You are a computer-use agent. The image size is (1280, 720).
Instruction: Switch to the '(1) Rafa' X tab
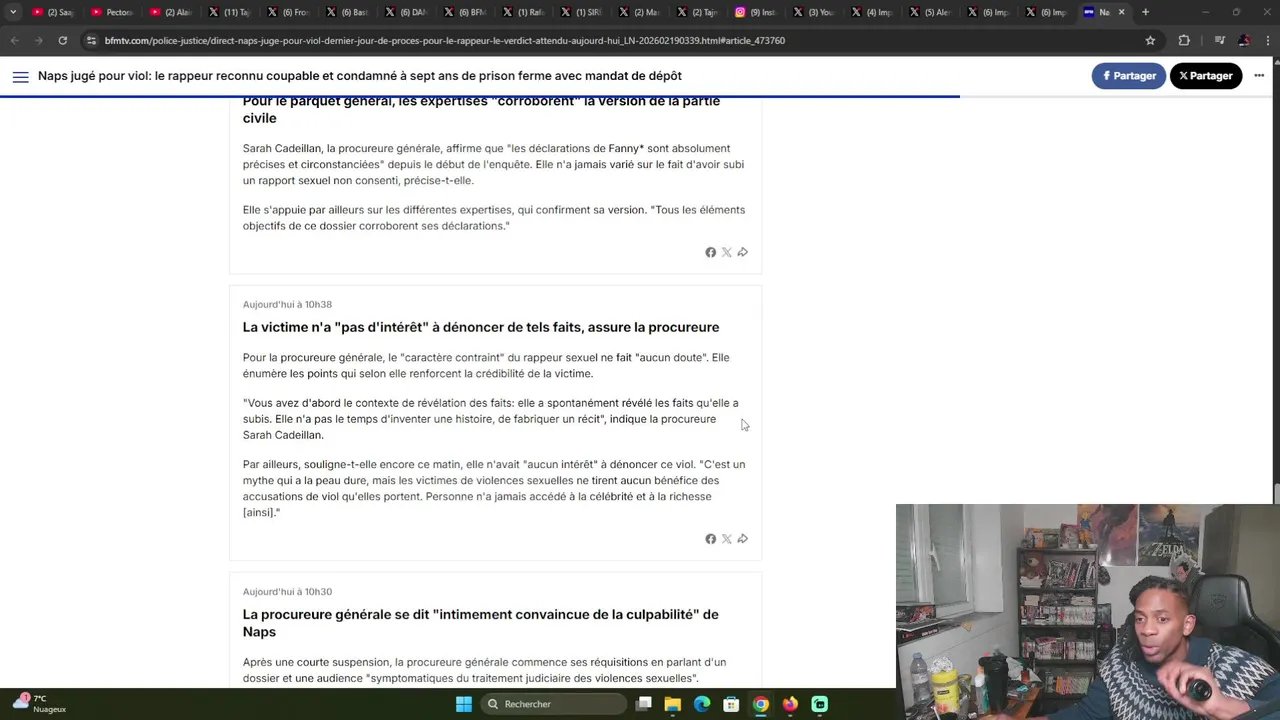pyautogui.click(x=522, y=12)
